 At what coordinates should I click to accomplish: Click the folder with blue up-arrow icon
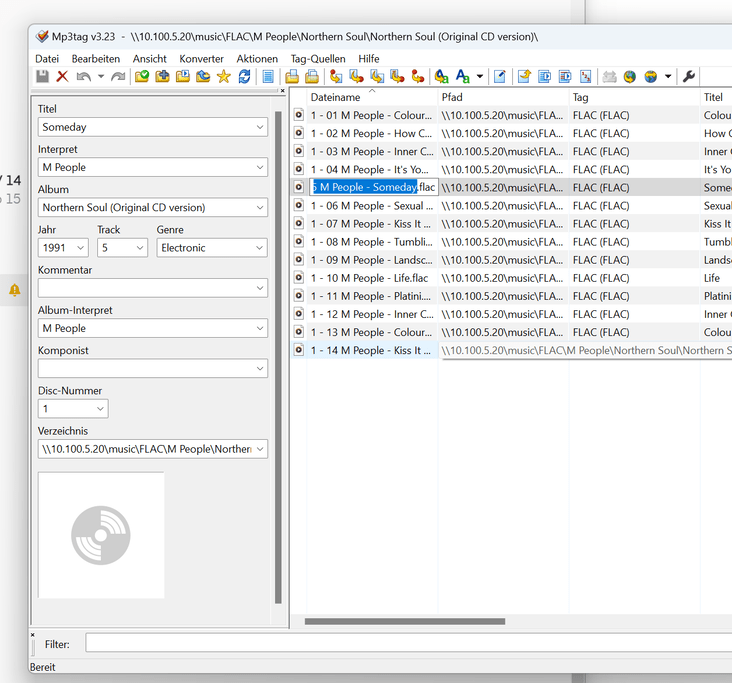(203, 76)
